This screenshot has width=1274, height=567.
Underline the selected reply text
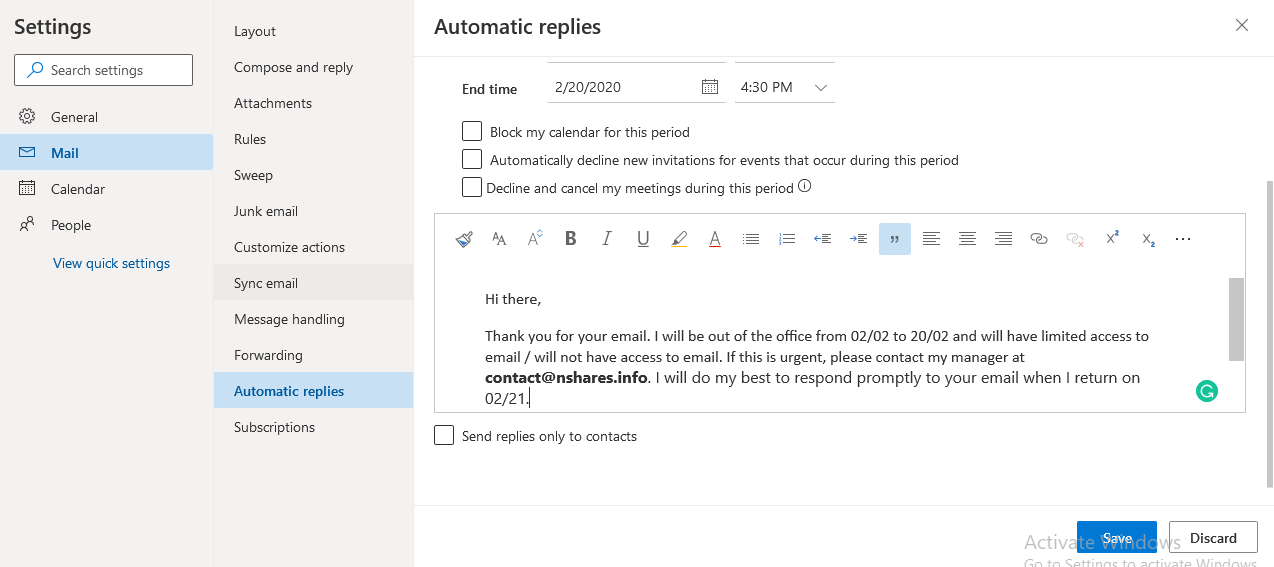tap(643, 239)
